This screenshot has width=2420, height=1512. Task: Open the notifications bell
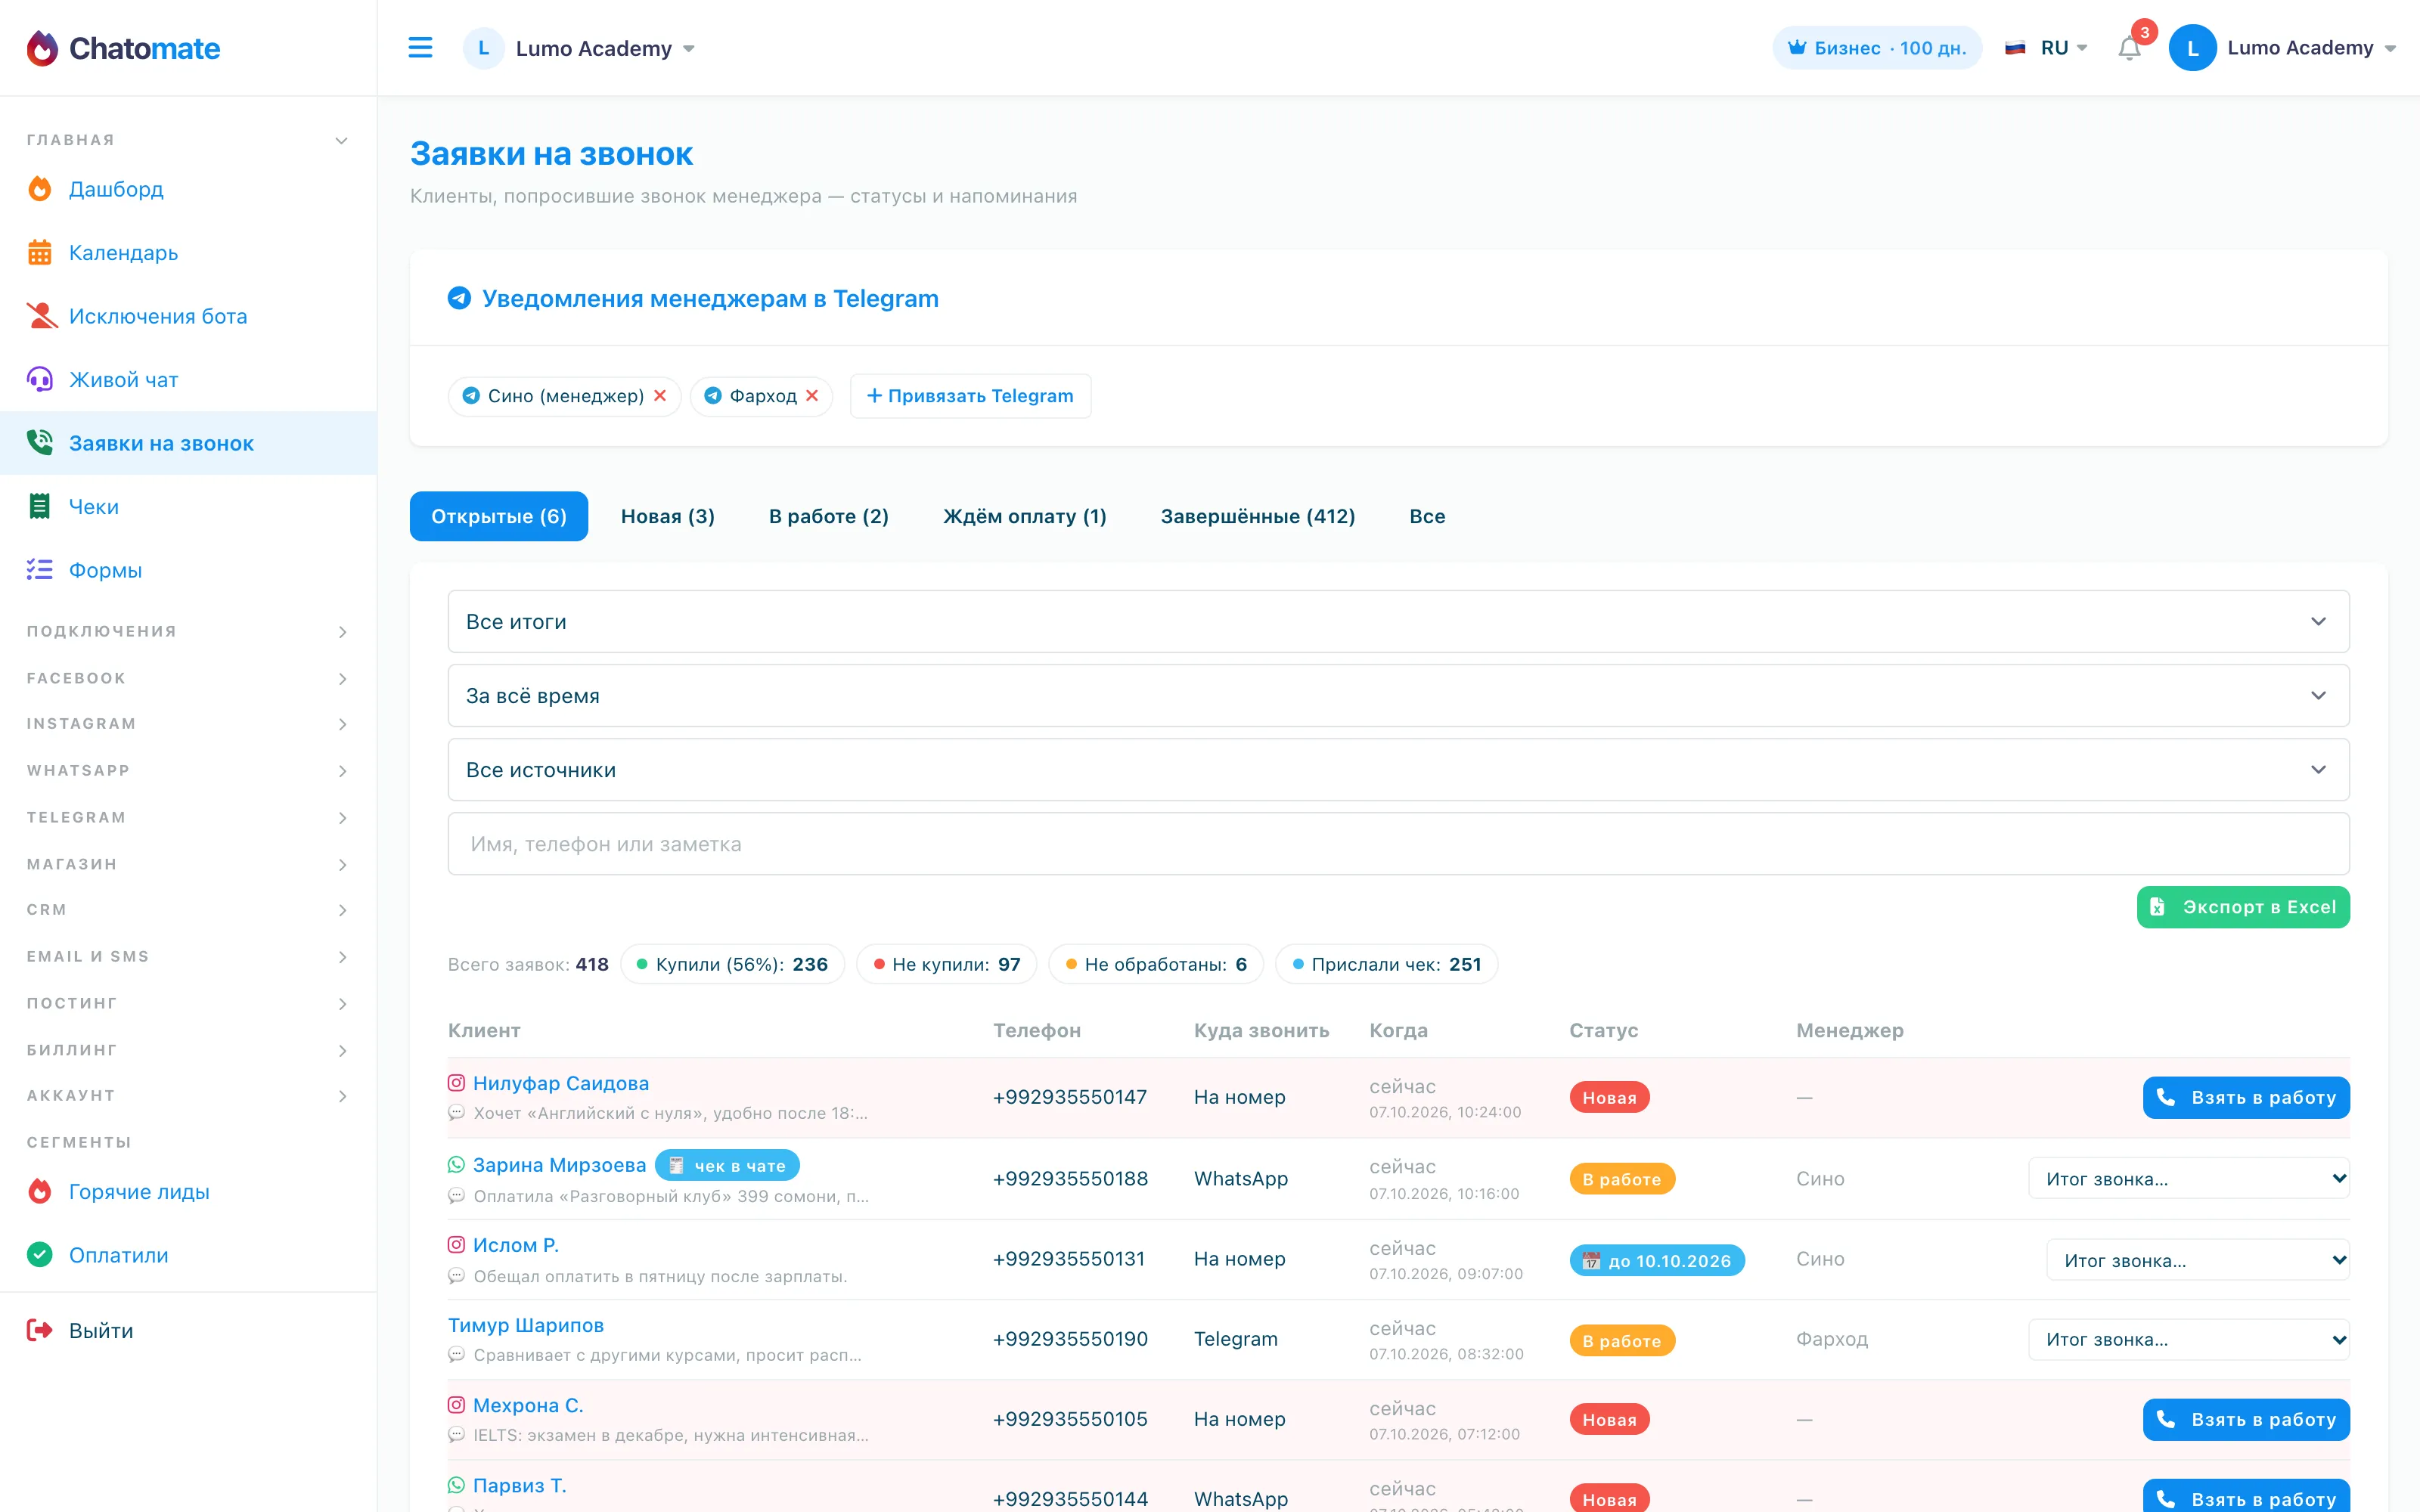click(2129, 48)
